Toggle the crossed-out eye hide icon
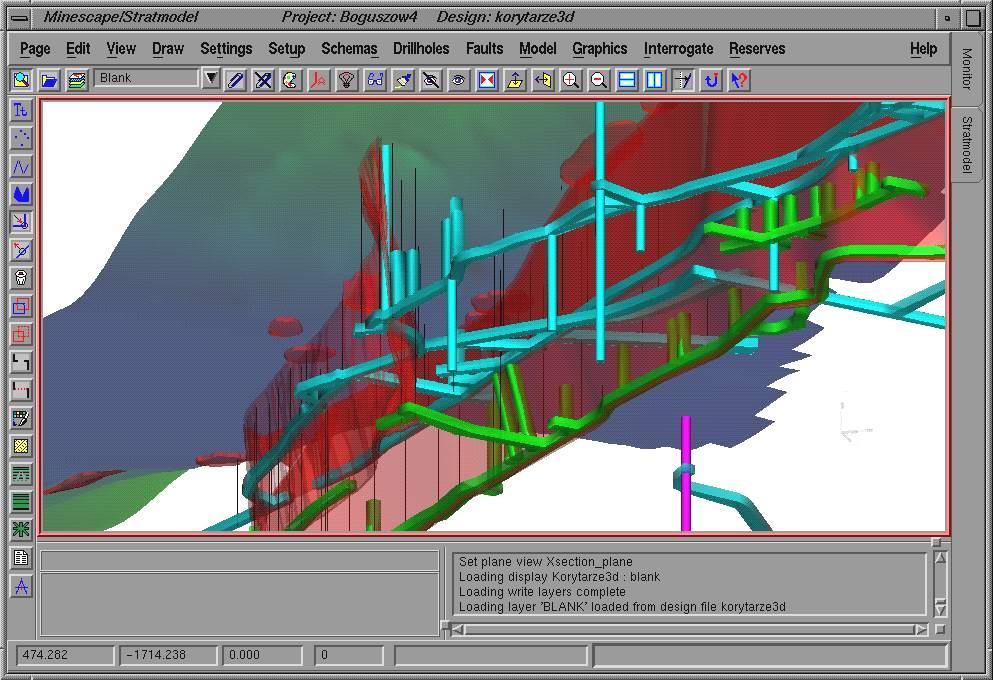The image size is (993, 680). point(431,80)
